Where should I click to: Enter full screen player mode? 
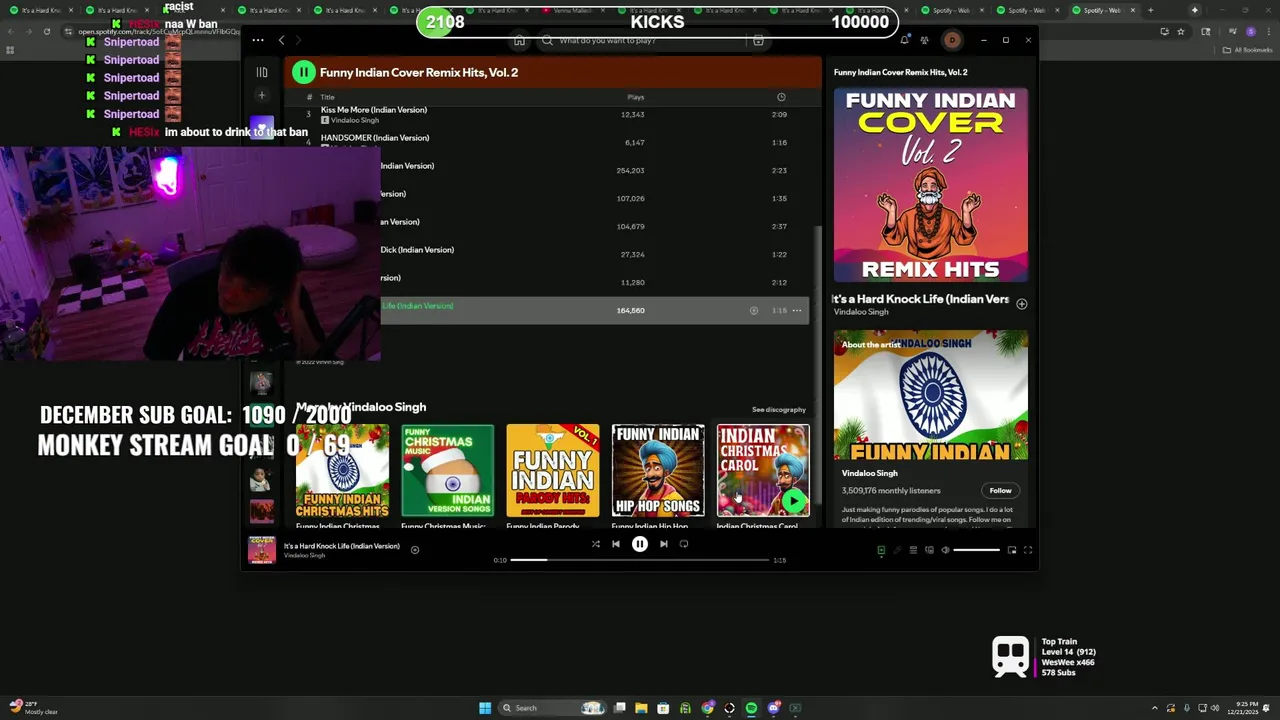click(1027, 550)
